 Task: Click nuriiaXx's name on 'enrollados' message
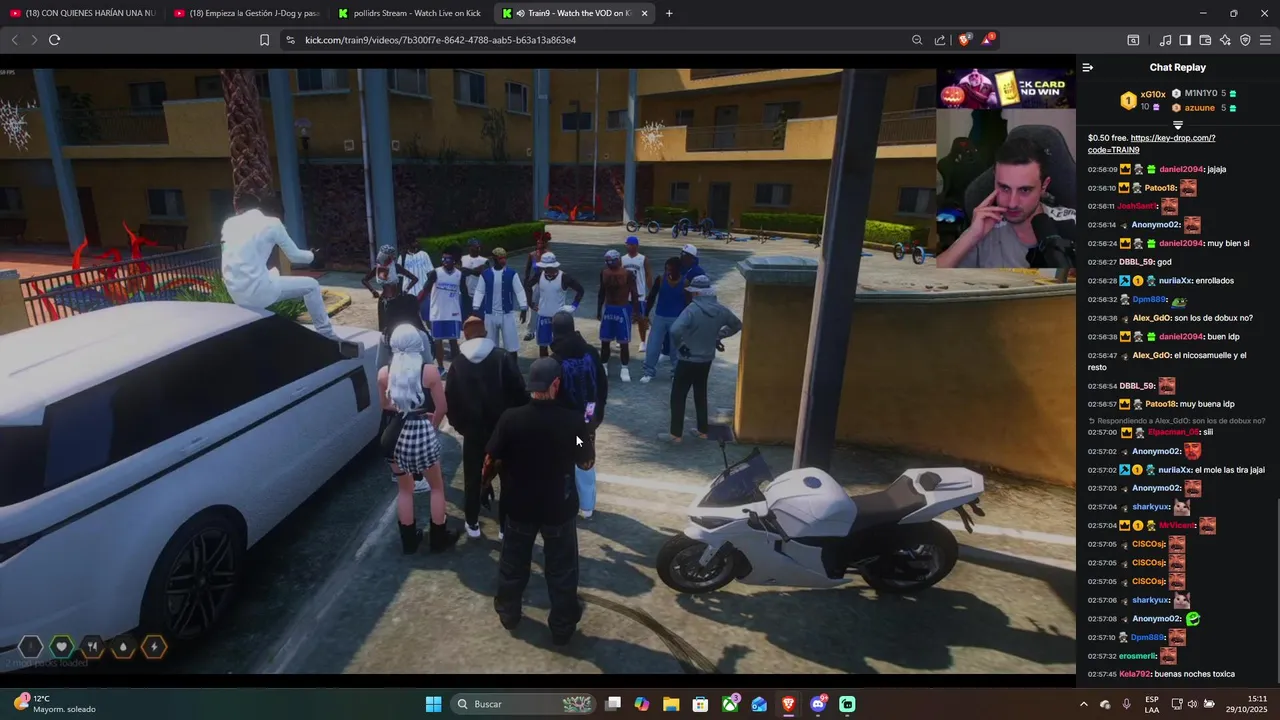coord(1175,281)
